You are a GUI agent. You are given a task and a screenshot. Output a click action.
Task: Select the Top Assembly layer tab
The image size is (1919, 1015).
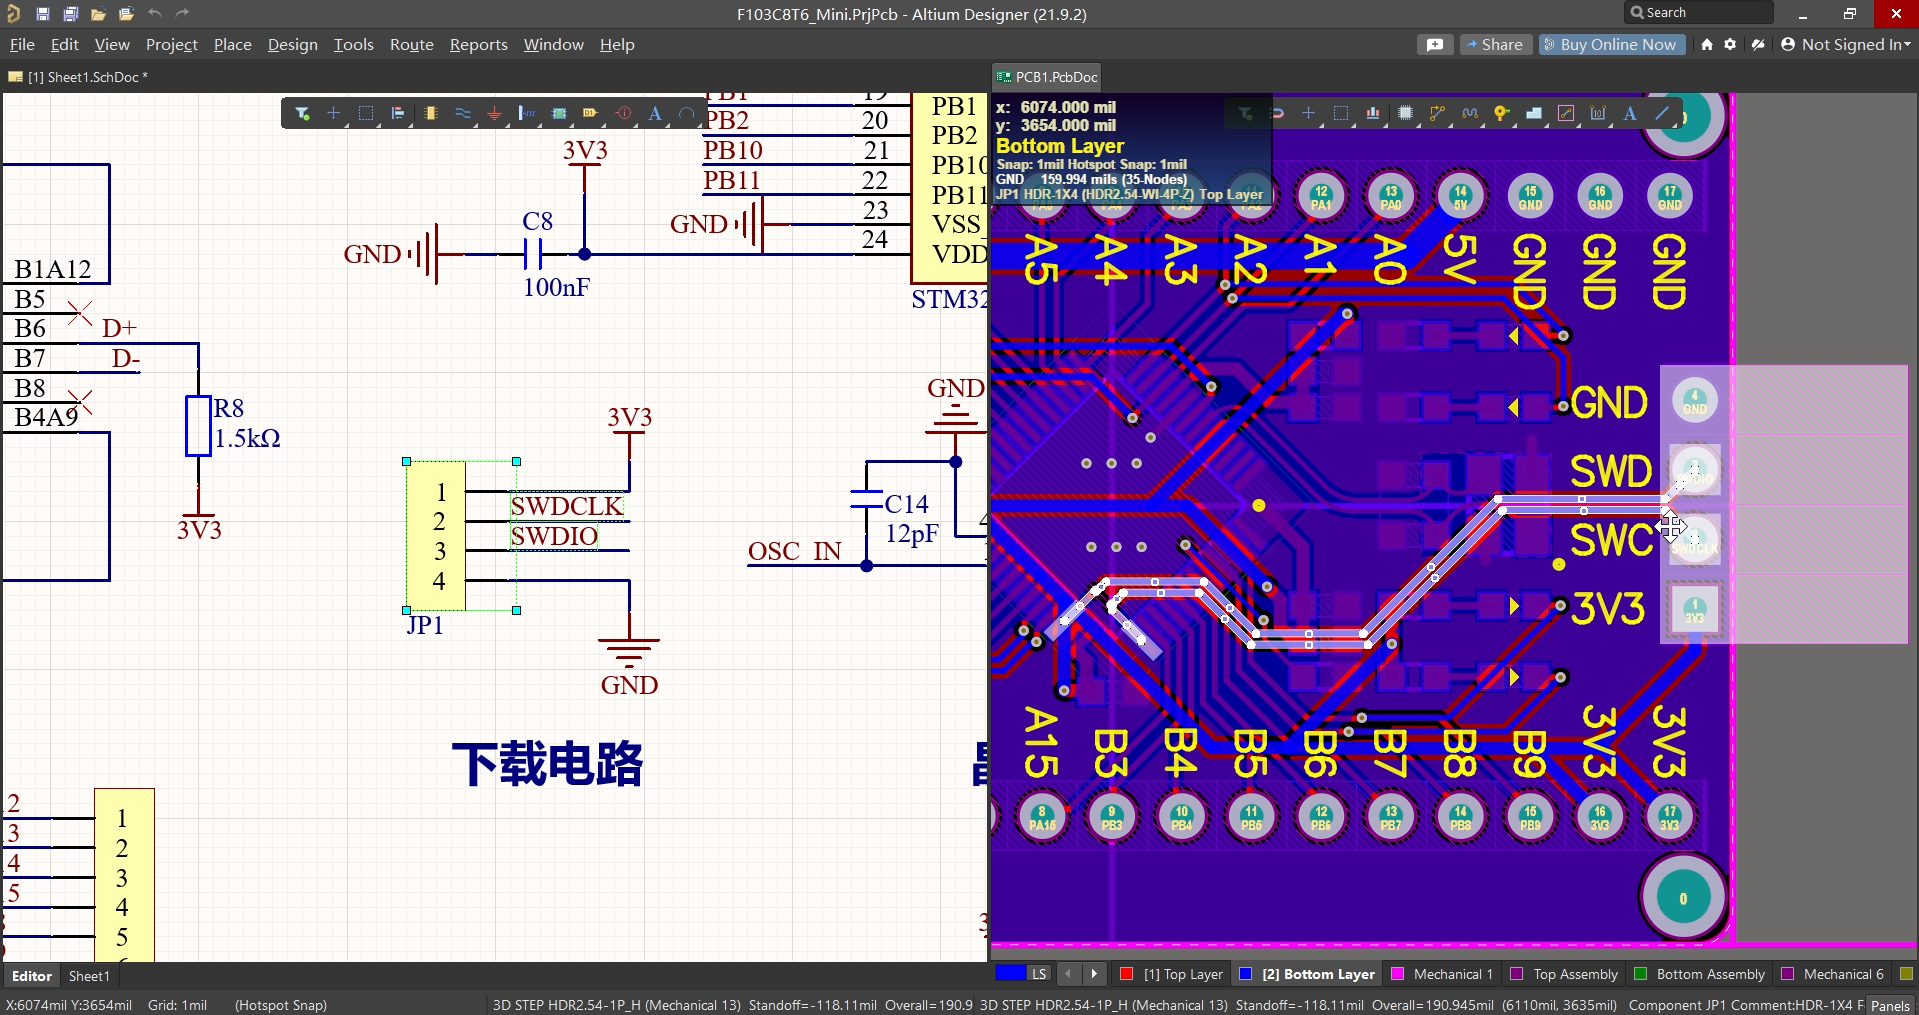1565,974
